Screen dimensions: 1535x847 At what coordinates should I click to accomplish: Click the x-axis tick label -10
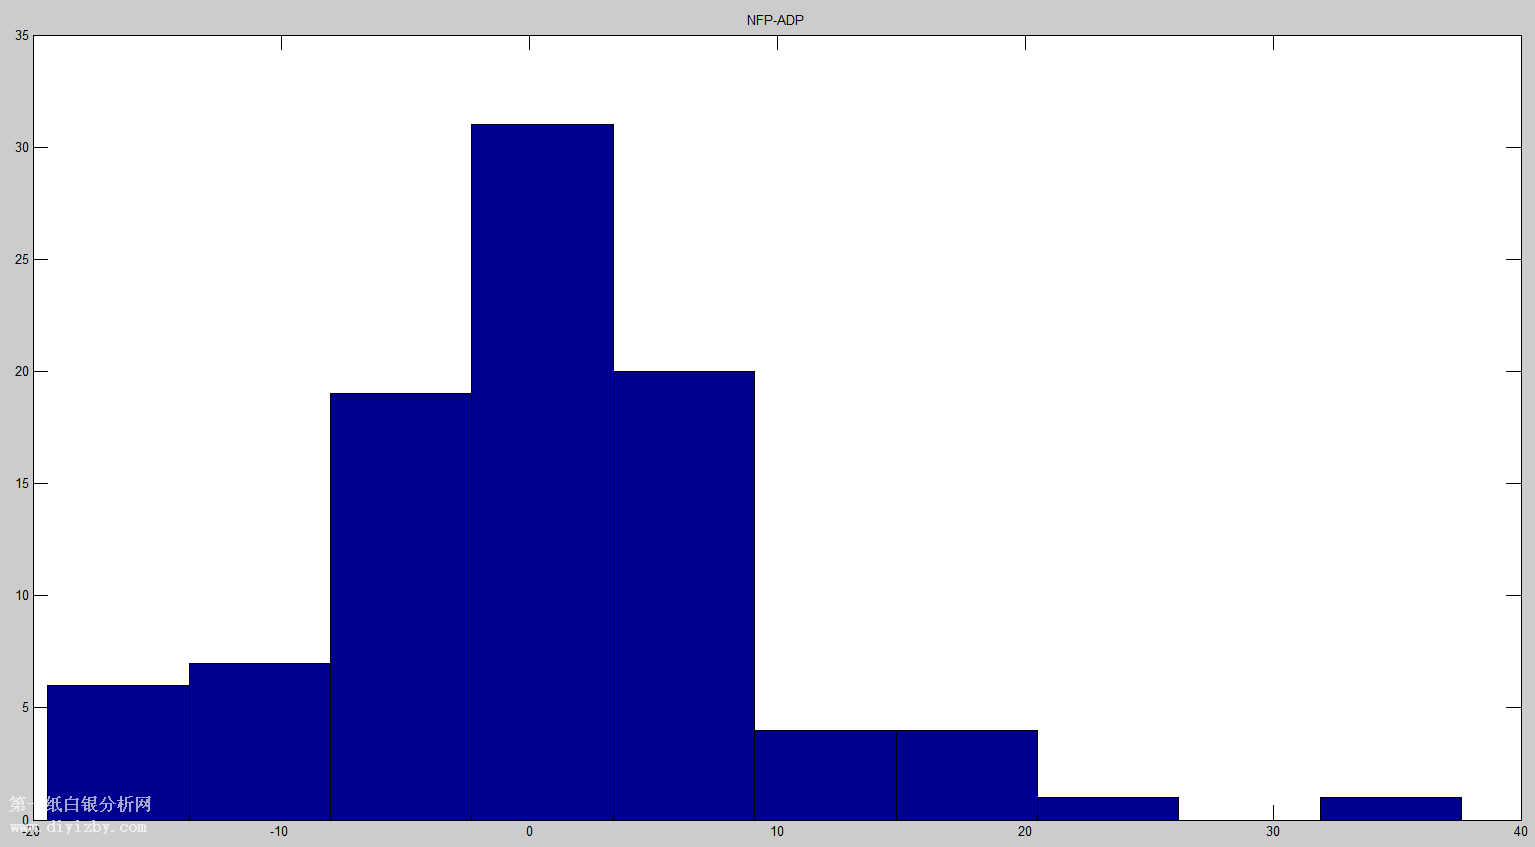pyautogui.click(x=278, y=832)
